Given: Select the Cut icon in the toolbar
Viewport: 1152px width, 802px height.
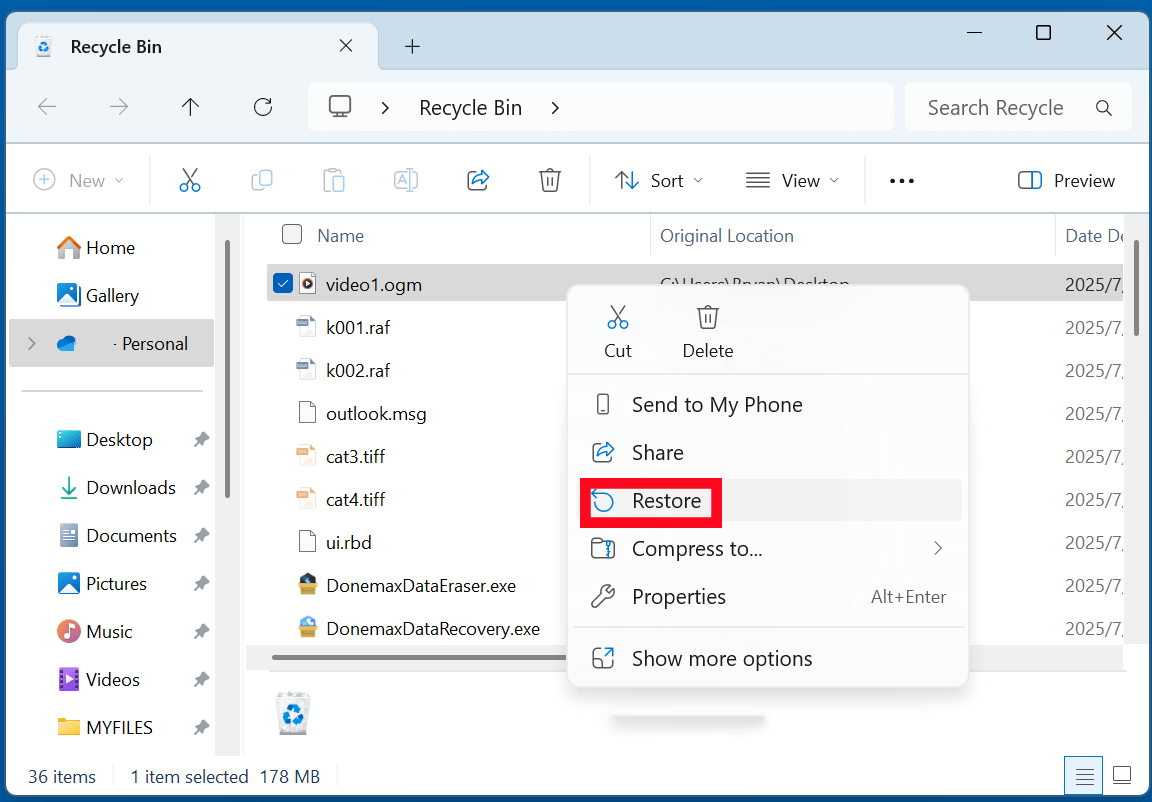Looking at the screenshot, I should point(189,180).
